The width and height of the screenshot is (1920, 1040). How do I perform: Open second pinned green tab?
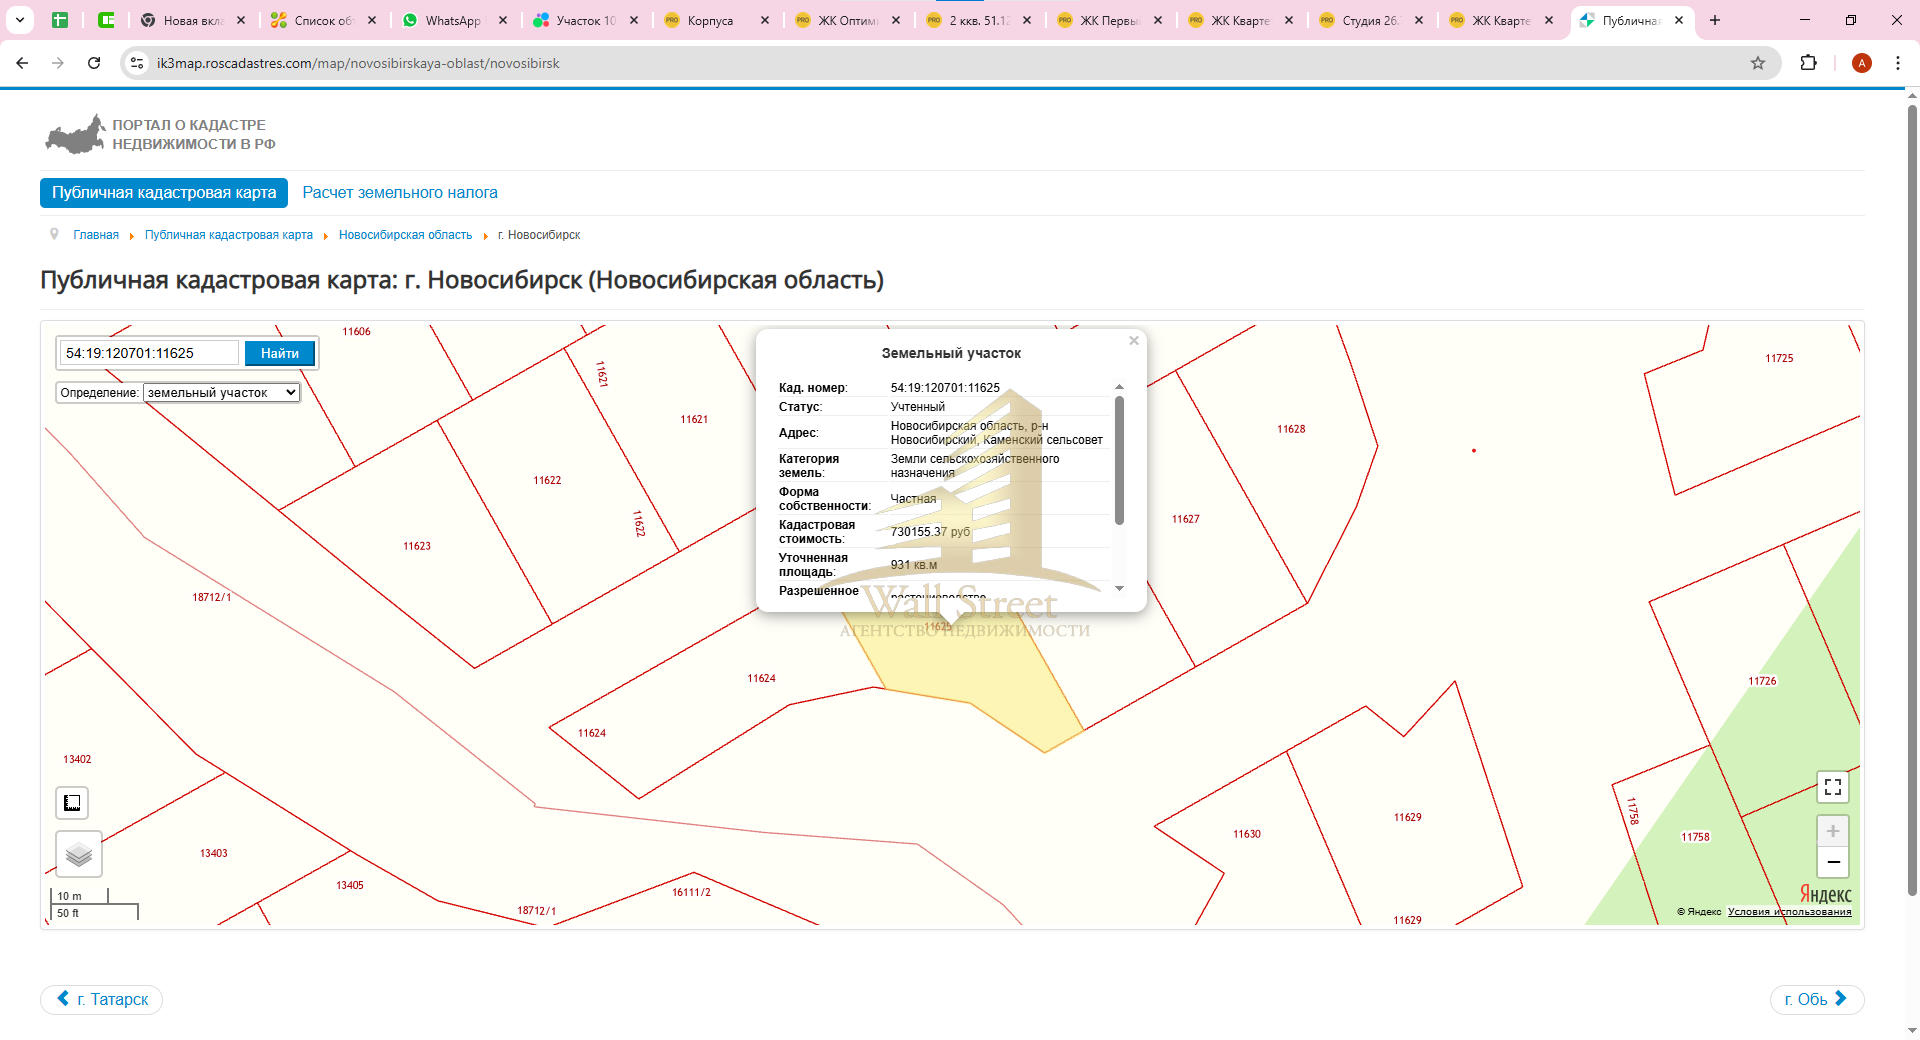coord(106,20)
